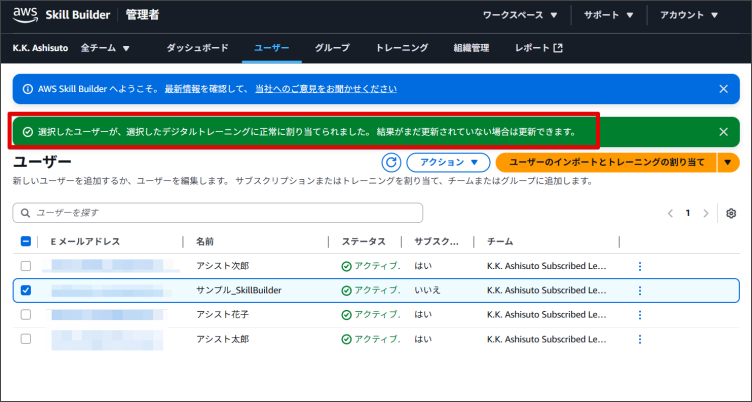Open the トレーニング tab
Image resolution: width=752 pixels, height=402 pixels.
pyautogui.click(x=402, y=48)
